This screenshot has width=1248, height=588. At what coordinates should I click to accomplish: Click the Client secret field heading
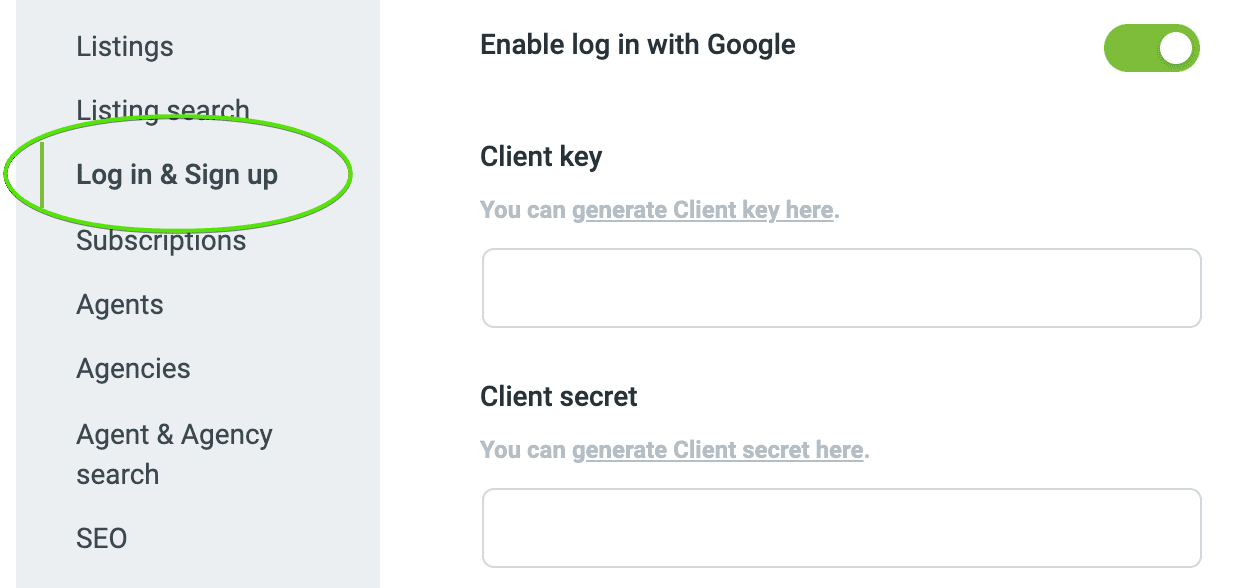pos(558,396)
